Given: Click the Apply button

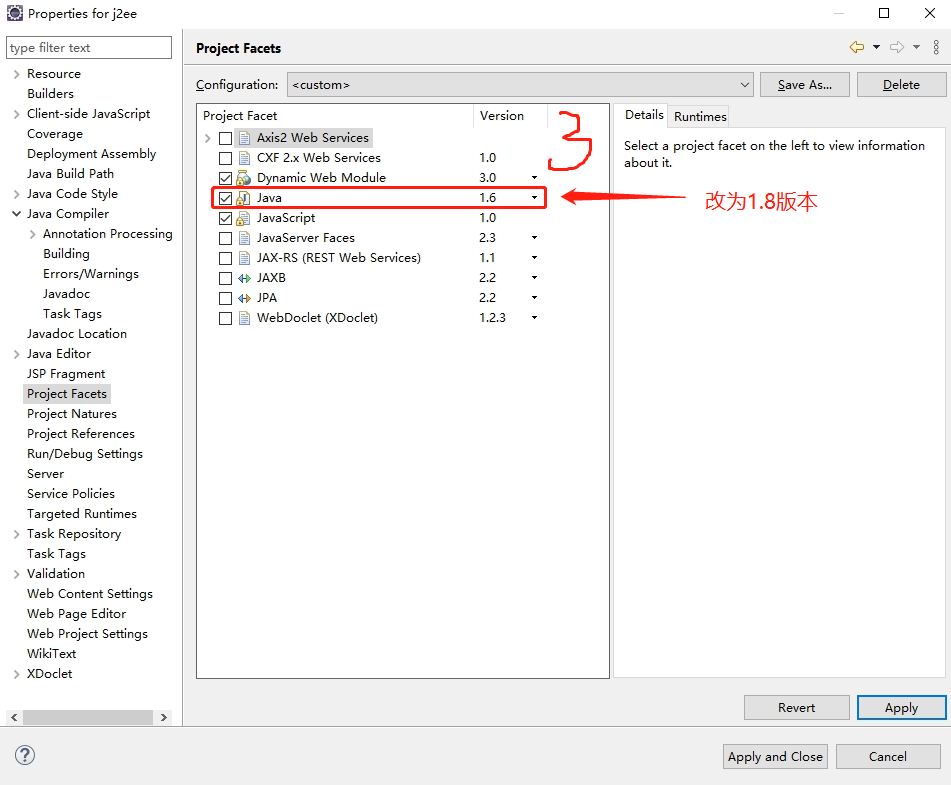Looking at the screenshot, I should (901, 707).
